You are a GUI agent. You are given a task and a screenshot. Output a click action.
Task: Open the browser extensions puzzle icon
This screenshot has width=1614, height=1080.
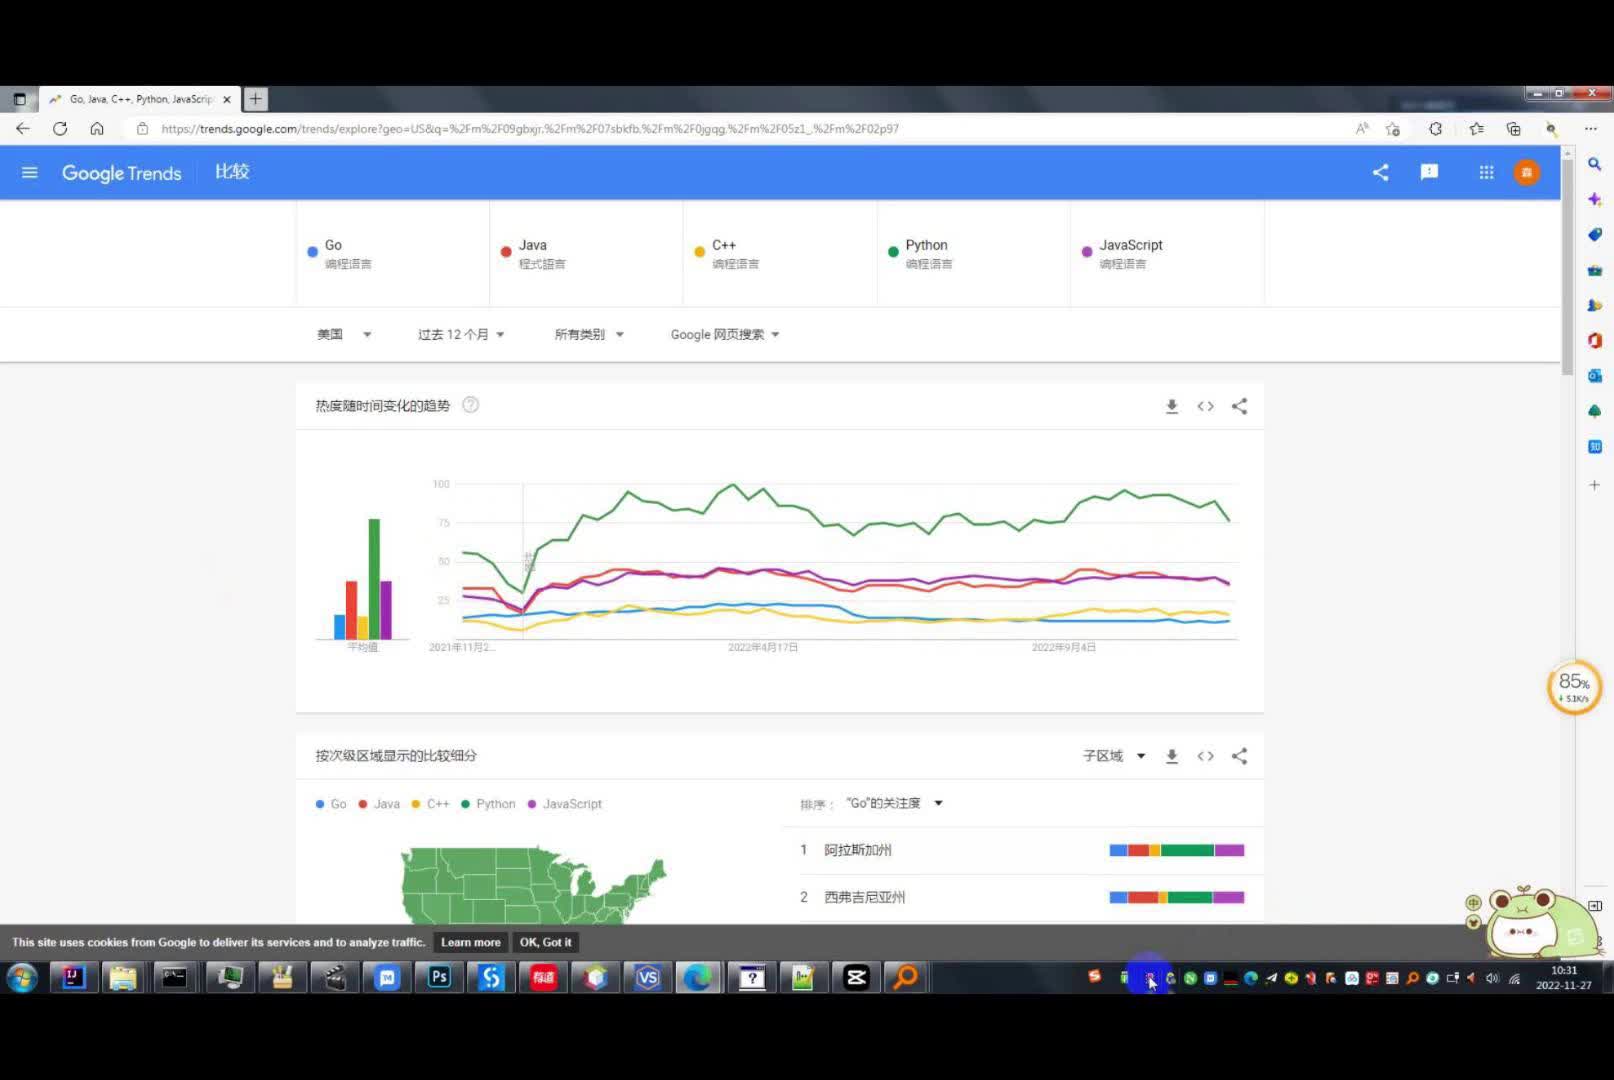tap(1435, 128)
